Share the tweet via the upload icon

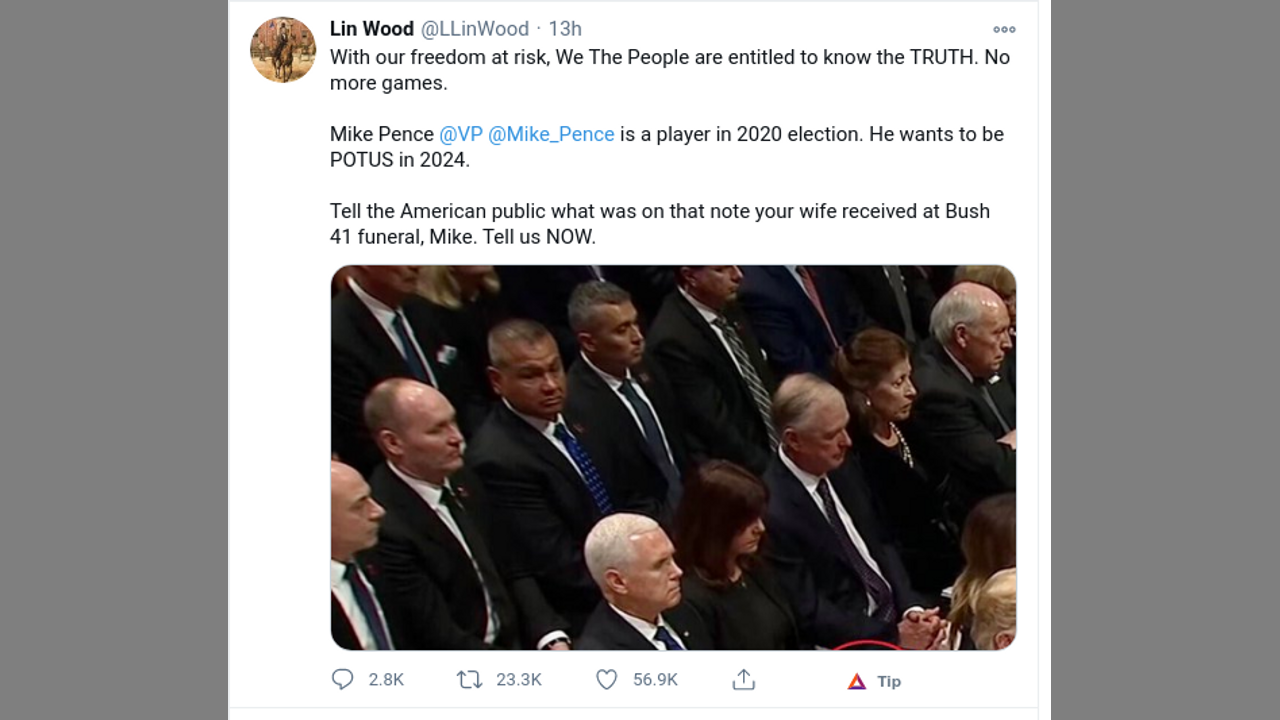[743, 680]
